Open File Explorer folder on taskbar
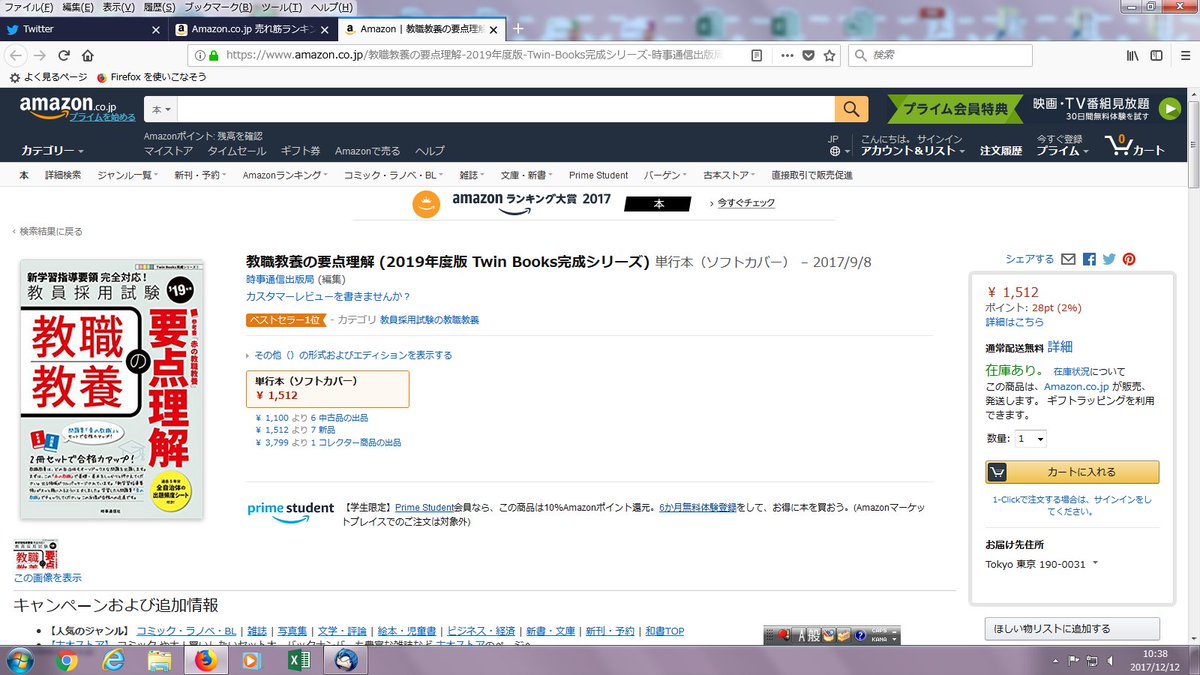This screenshot has width=1200, height=675. tap(159, 660)
